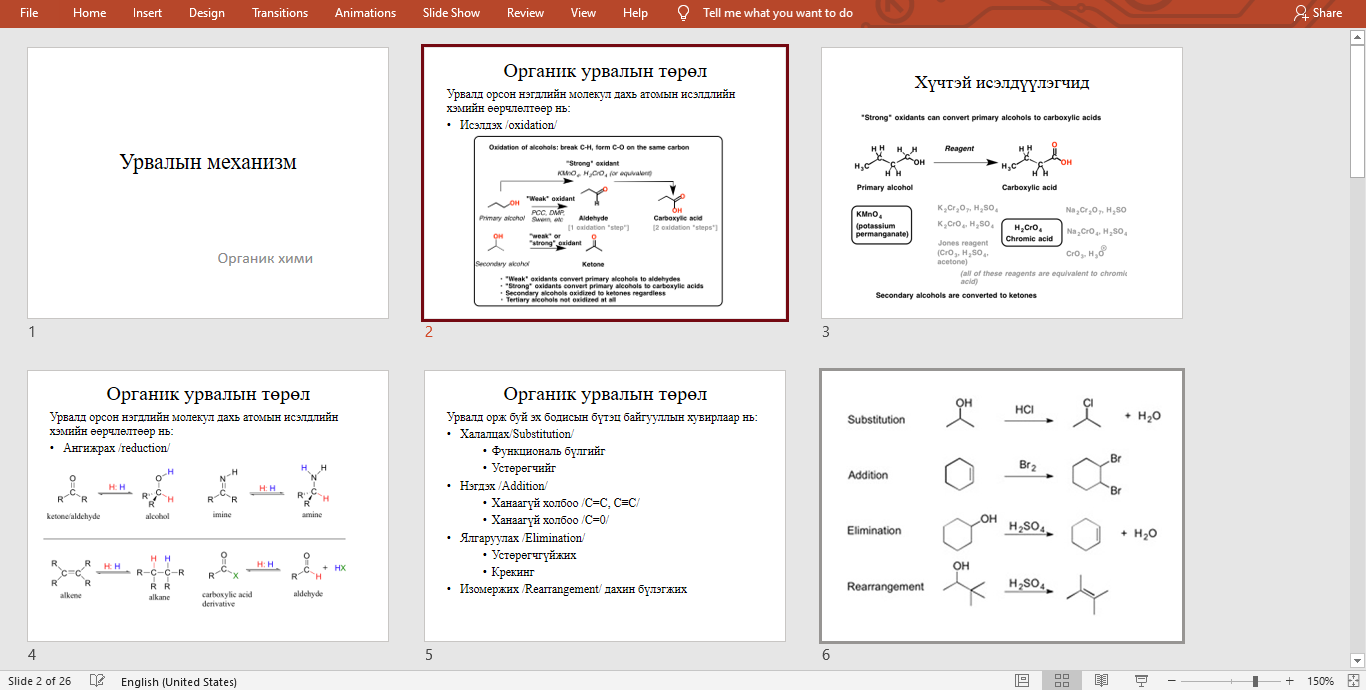Select slide 6 with reaction types
Screen dimensions: 1366x690
point(1001,506)
